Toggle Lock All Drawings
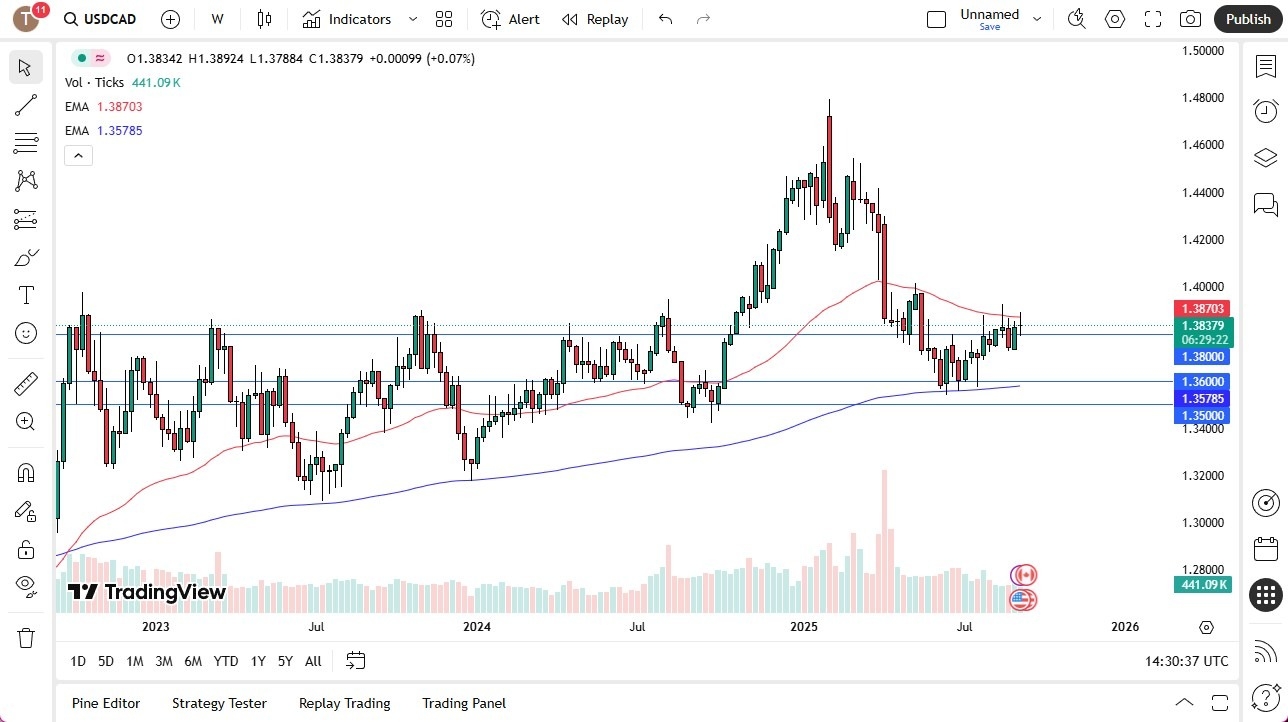This screenshot has height=722, width=1288. (x=25, y=549)
